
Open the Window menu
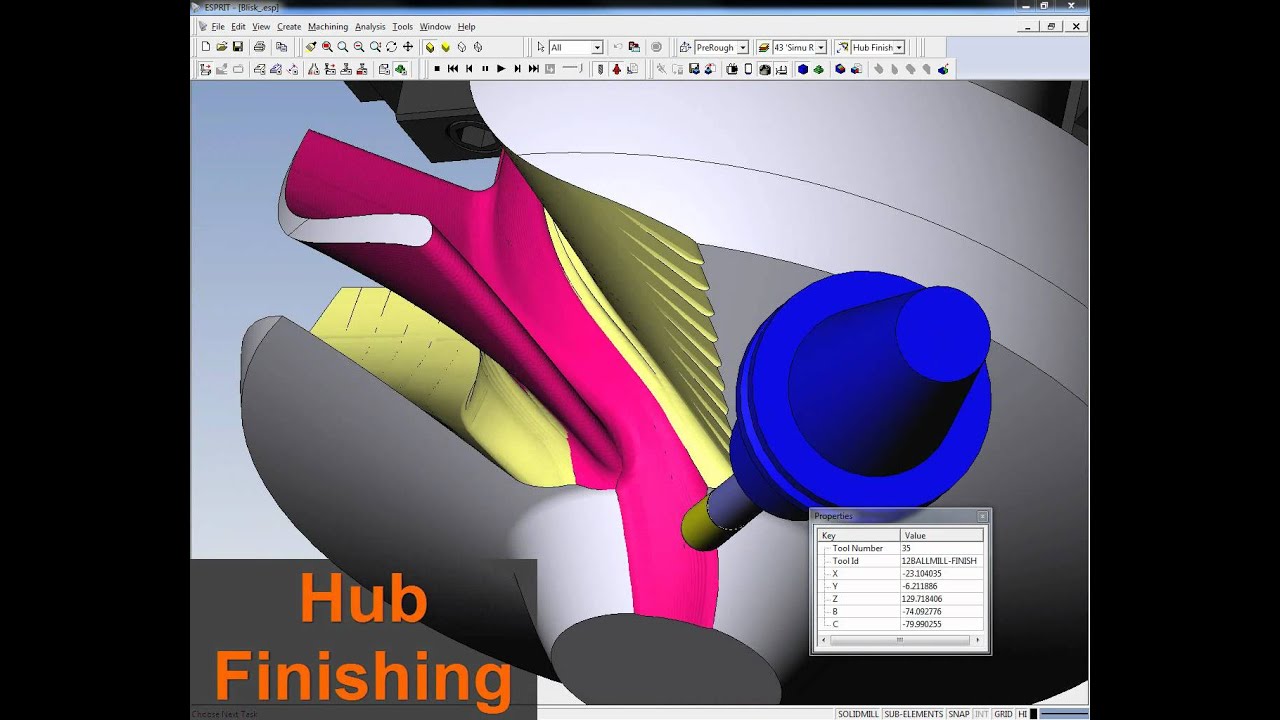435,27
